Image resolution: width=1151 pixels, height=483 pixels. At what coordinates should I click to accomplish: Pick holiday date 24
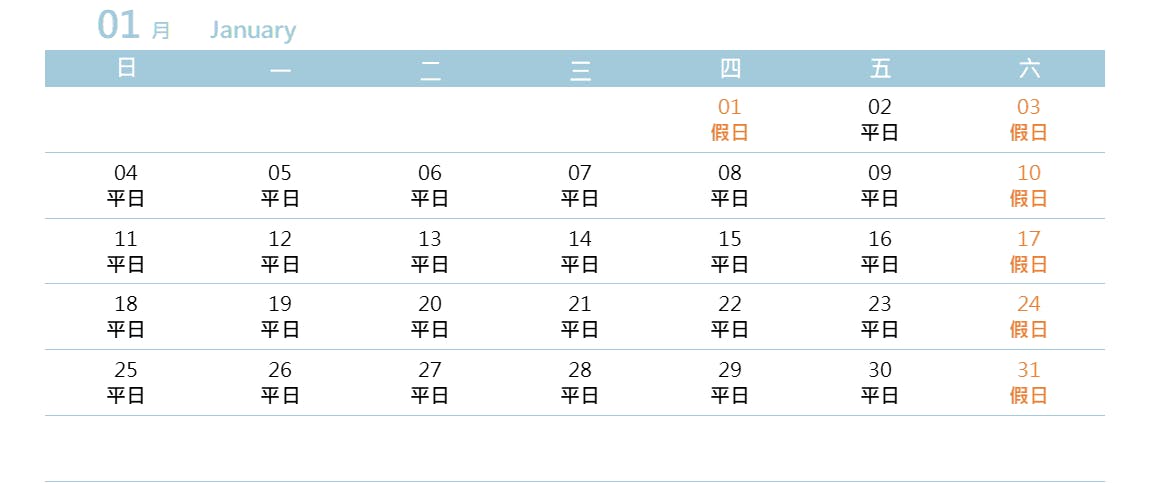click(1029, 316)
